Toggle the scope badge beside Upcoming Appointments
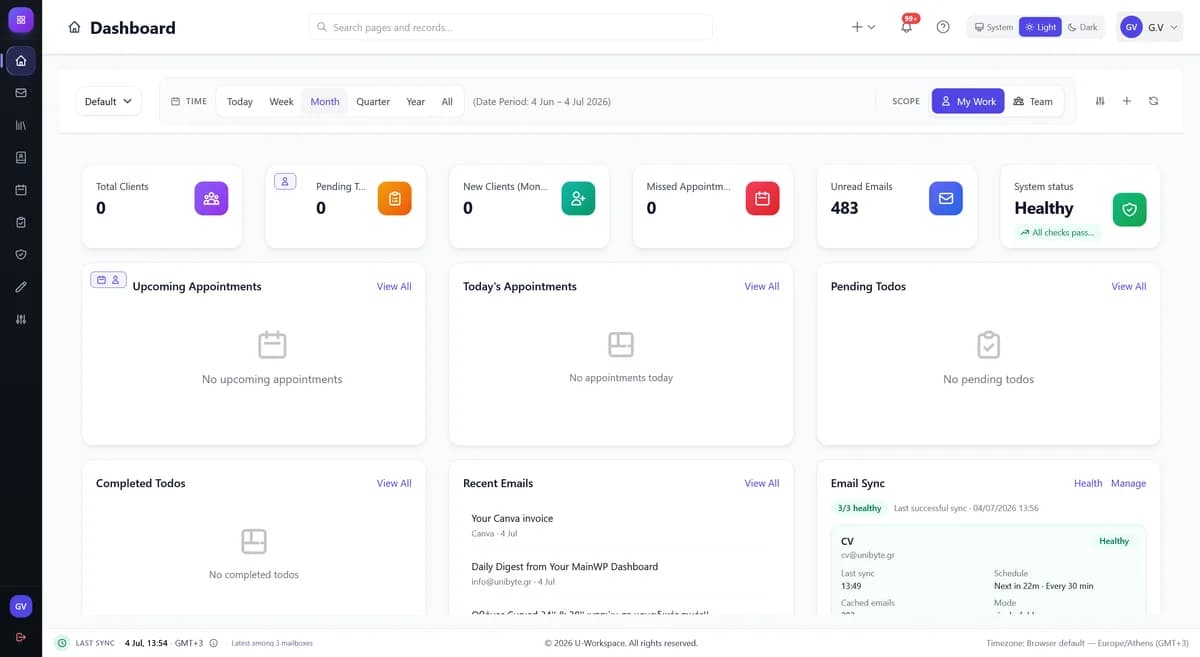1200x657 pixels. (108, 280)
